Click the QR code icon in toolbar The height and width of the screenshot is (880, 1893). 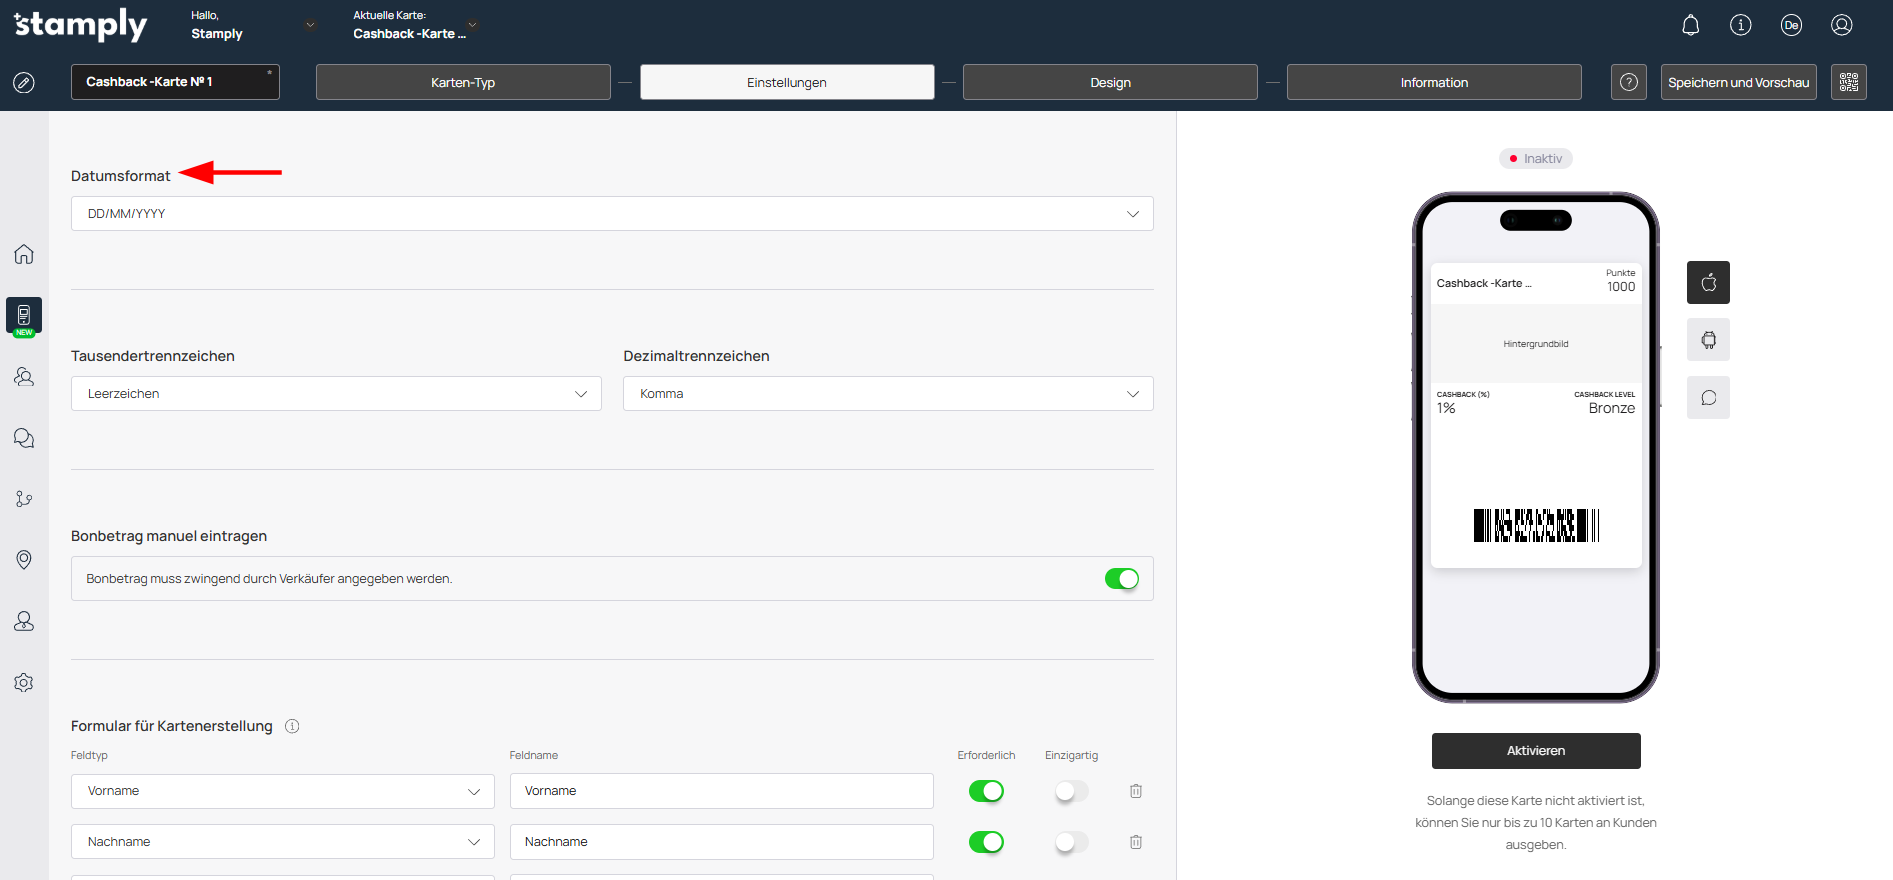(x=1848, y=82)
